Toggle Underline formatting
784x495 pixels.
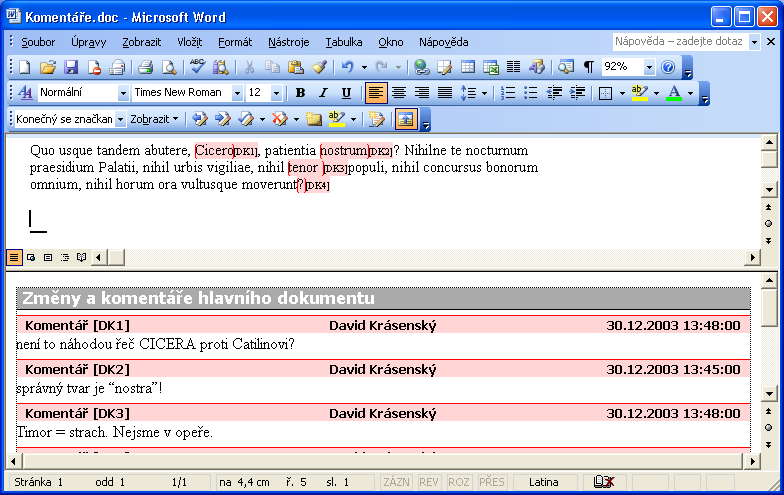(346, 92)
